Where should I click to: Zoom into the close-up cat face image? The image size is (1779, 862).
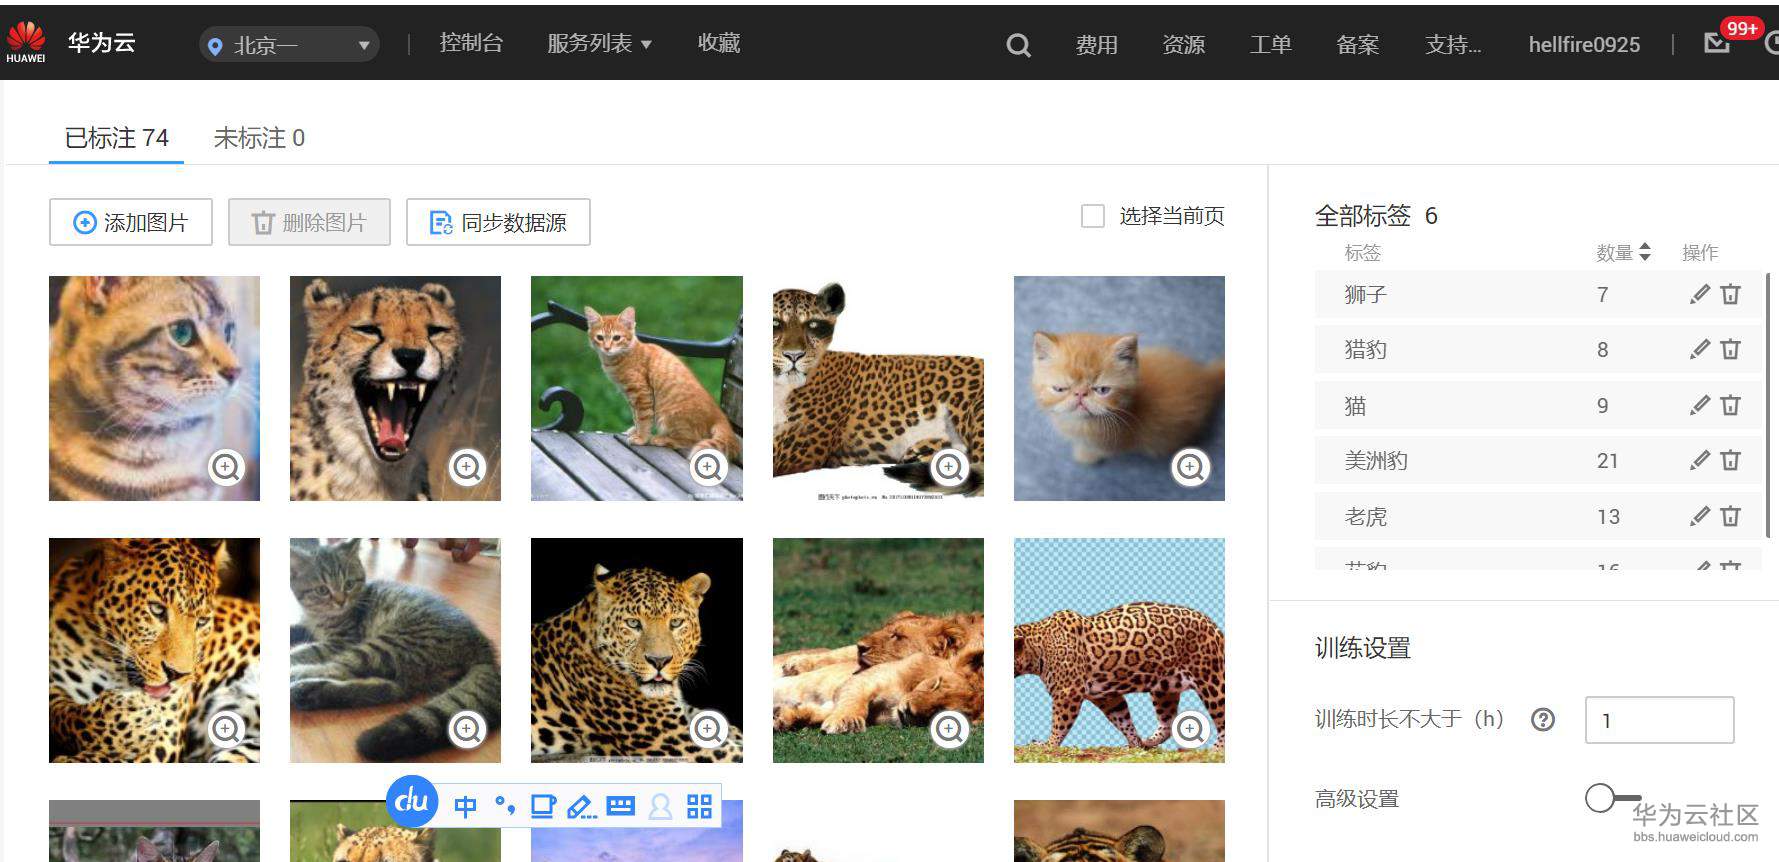pos(226,467)
